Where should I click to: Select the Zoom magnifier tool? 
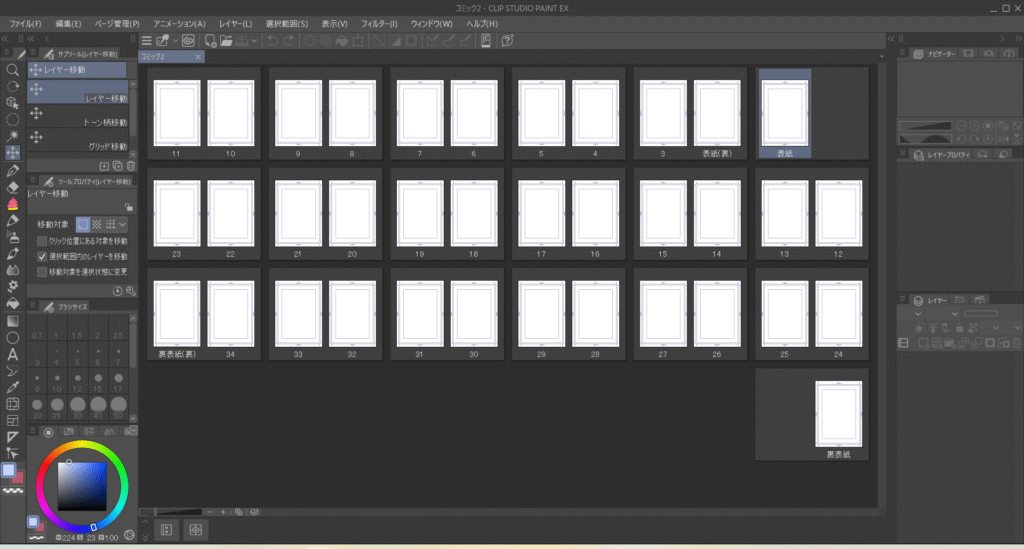[13, 71]
